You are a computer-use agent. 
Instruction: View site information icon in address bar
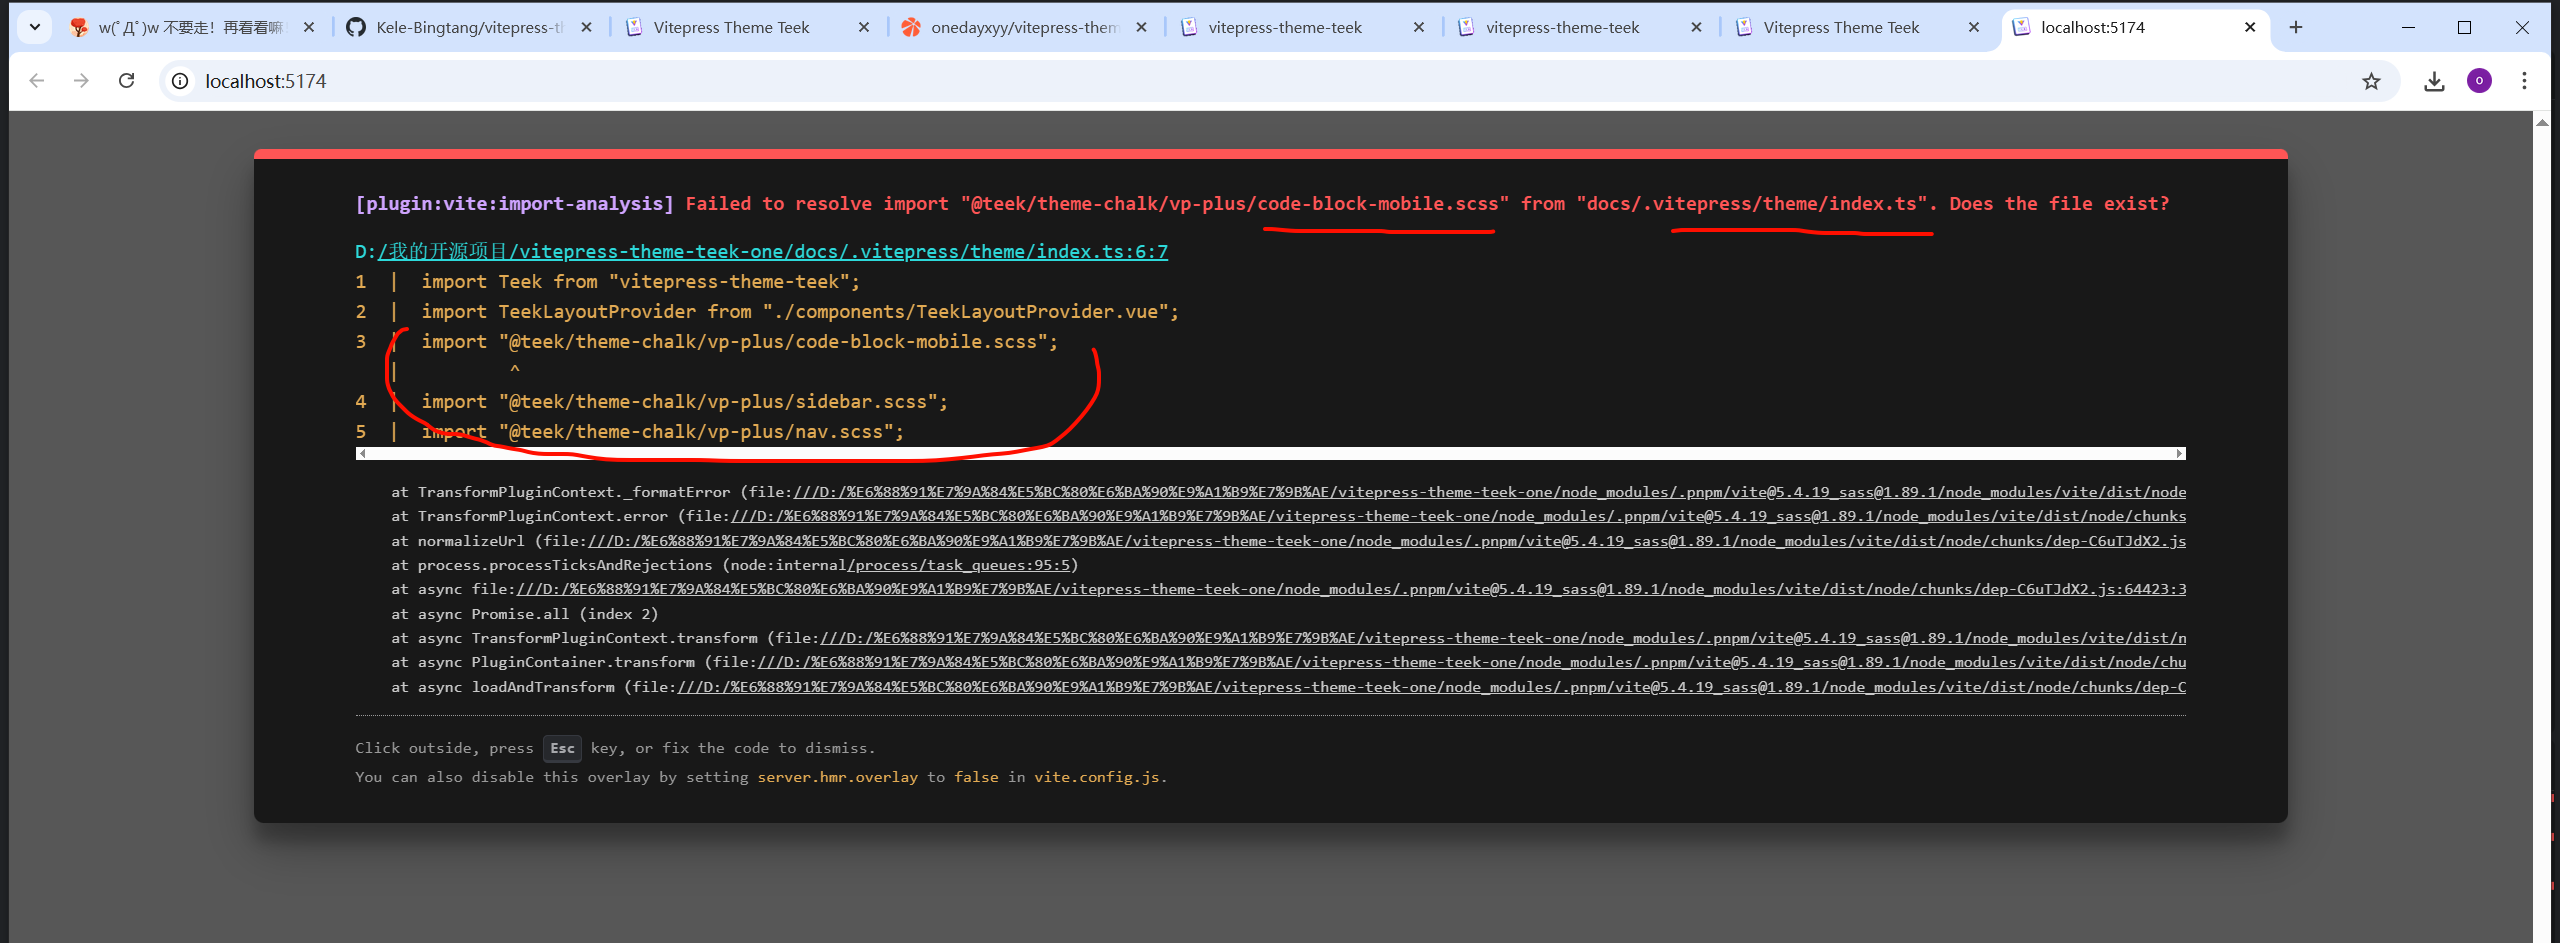[x=180, y=81]
